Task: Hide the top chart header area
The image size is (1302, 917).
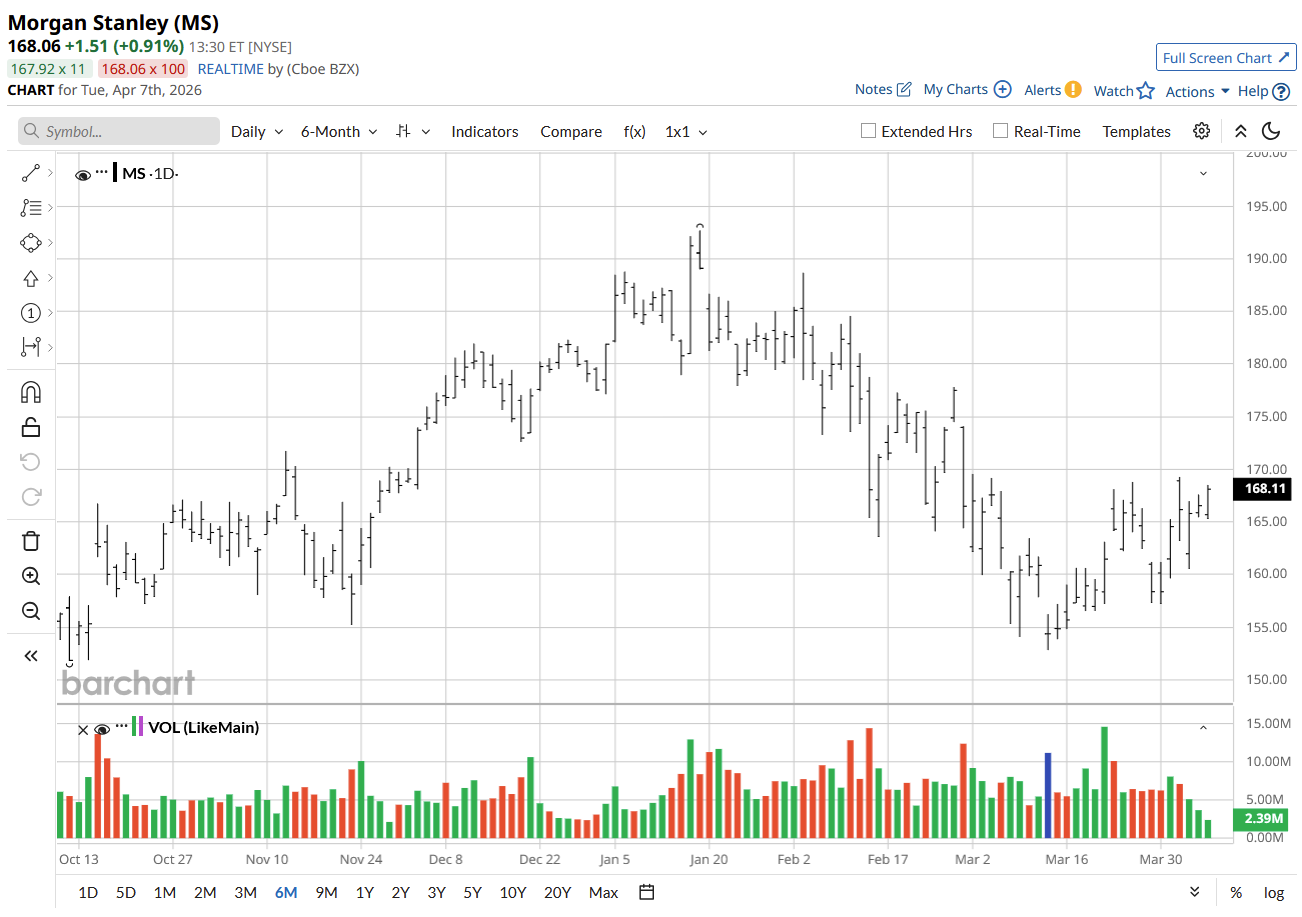Action: pos(1240,131)
